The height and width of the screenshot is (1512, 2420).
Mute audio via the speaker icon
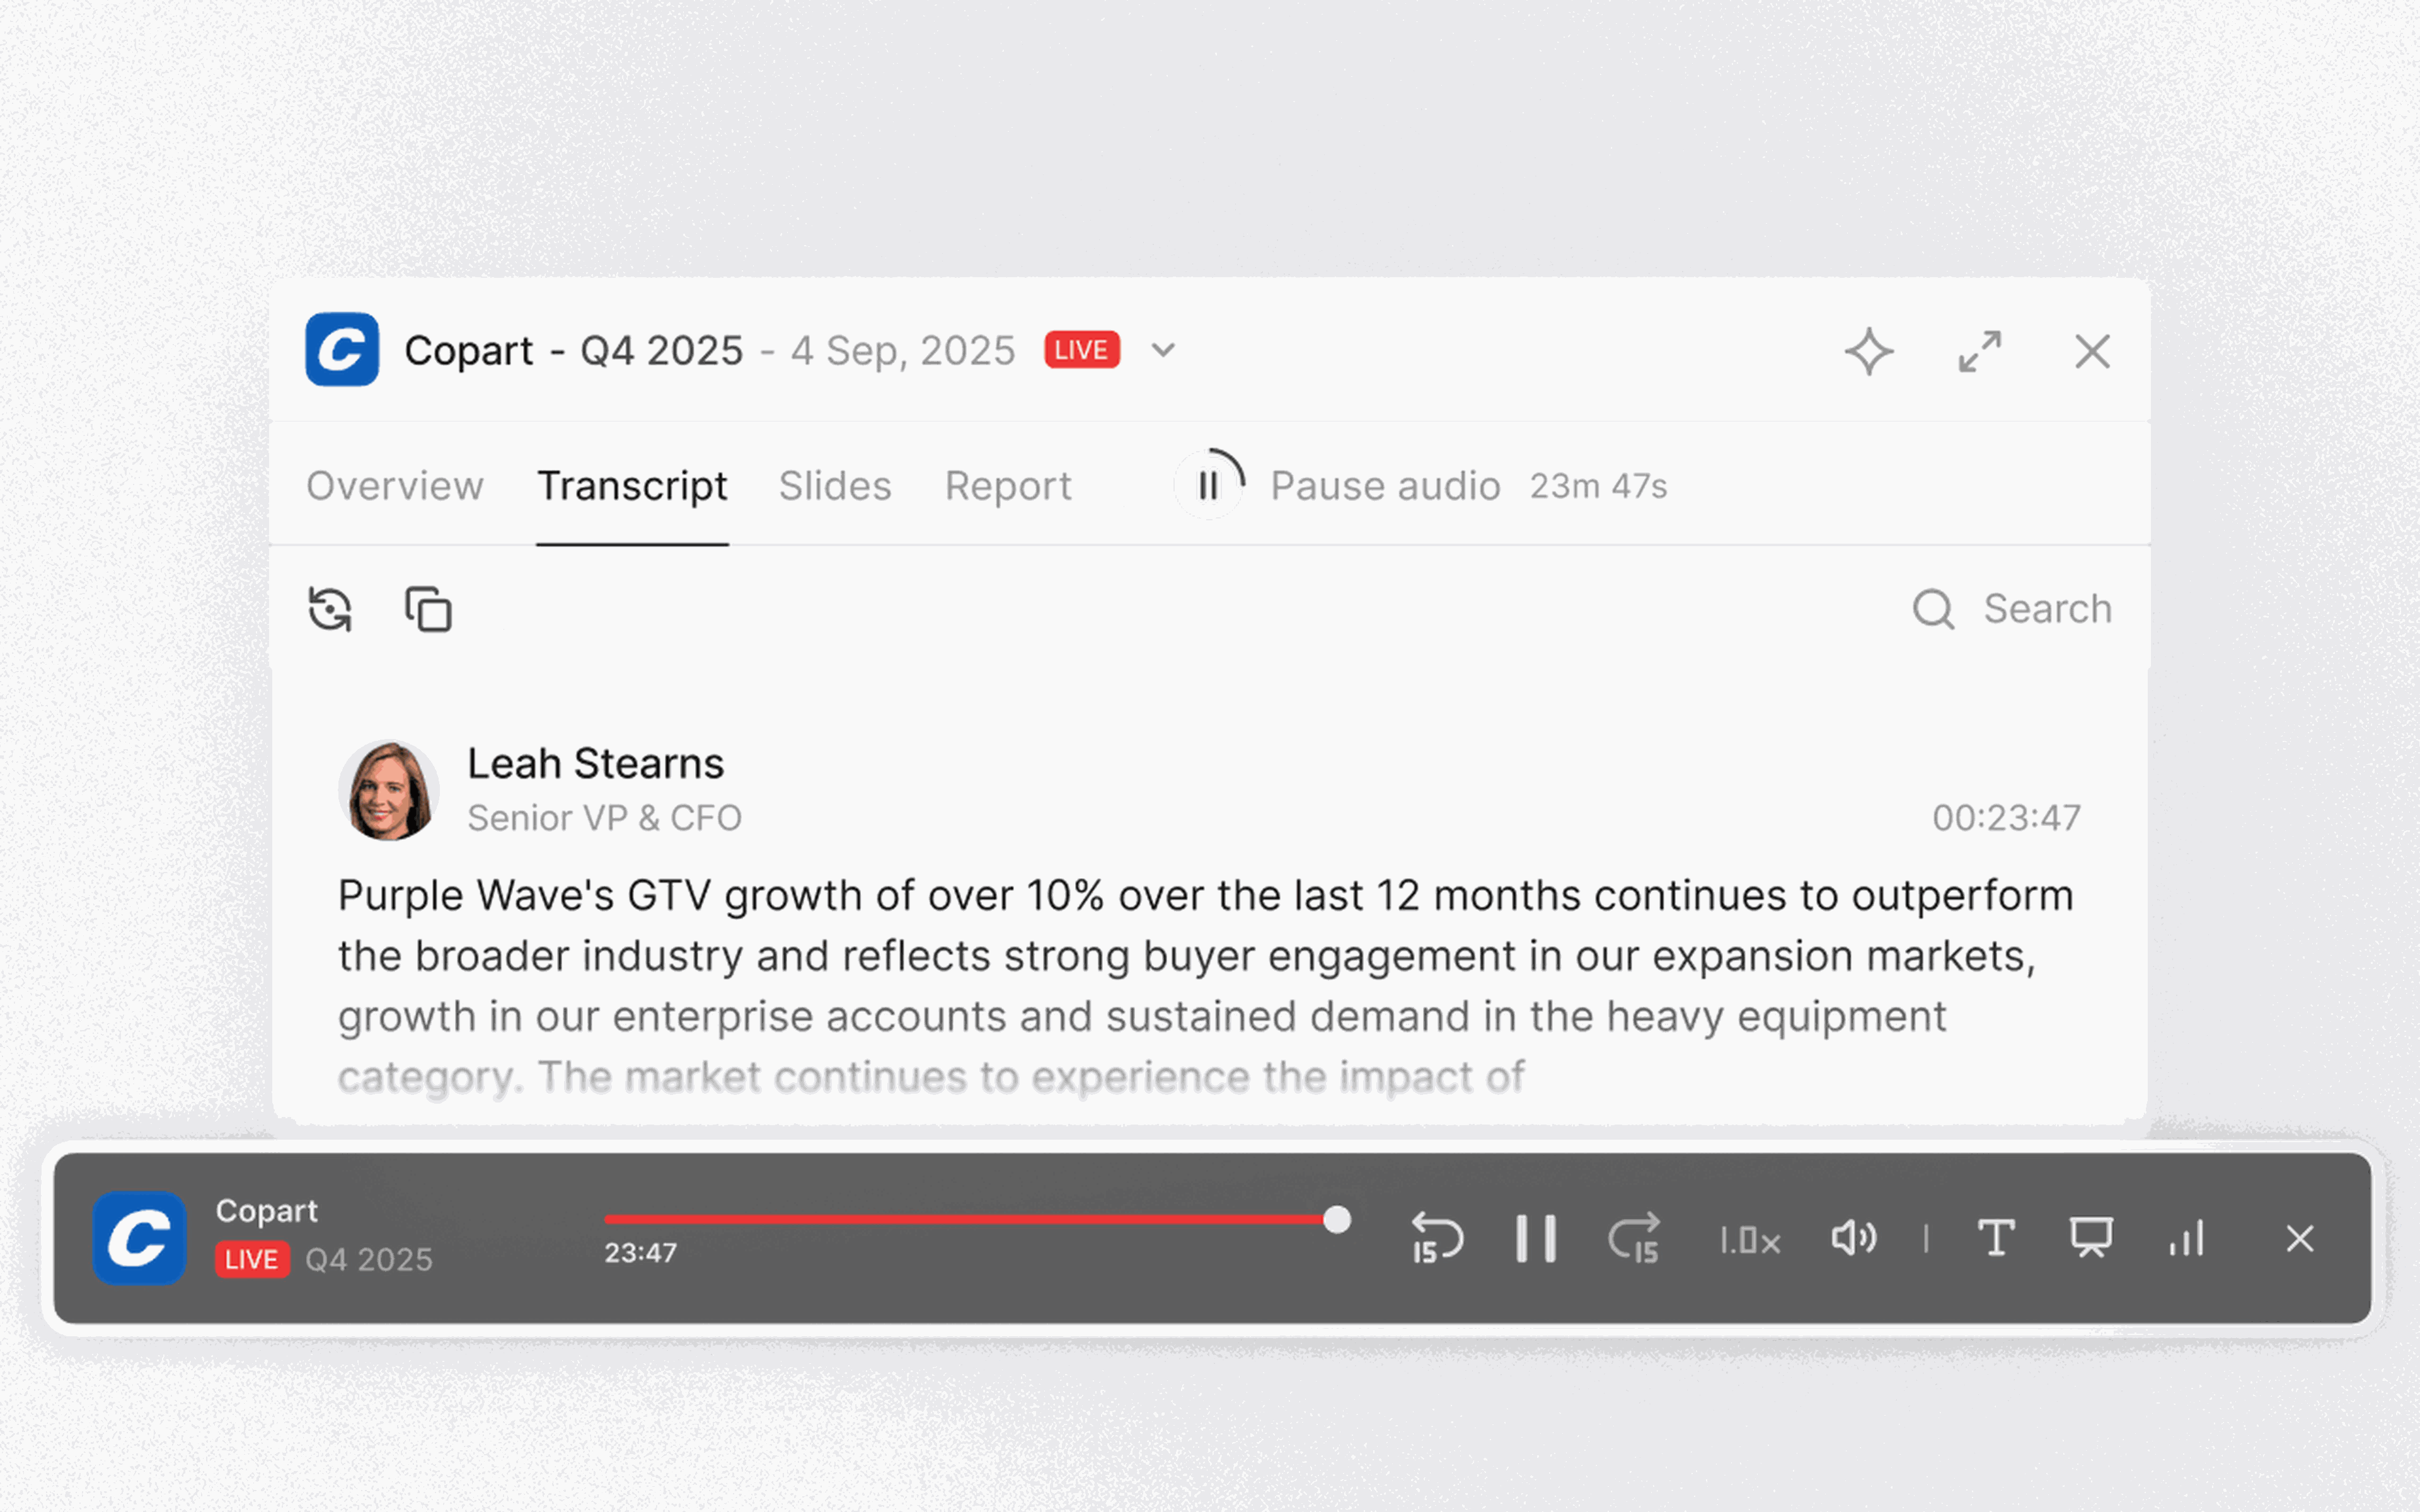(1853, 1238)
